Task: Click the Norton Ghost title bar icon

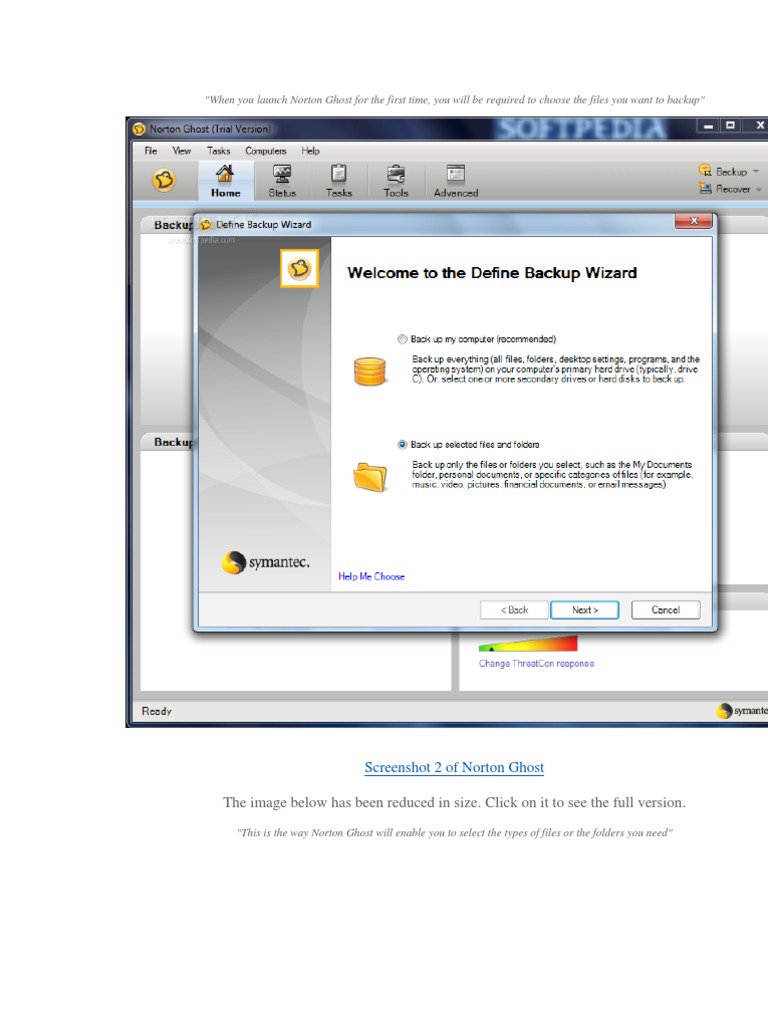Action: pyautogui.click(x=139, y=129)
